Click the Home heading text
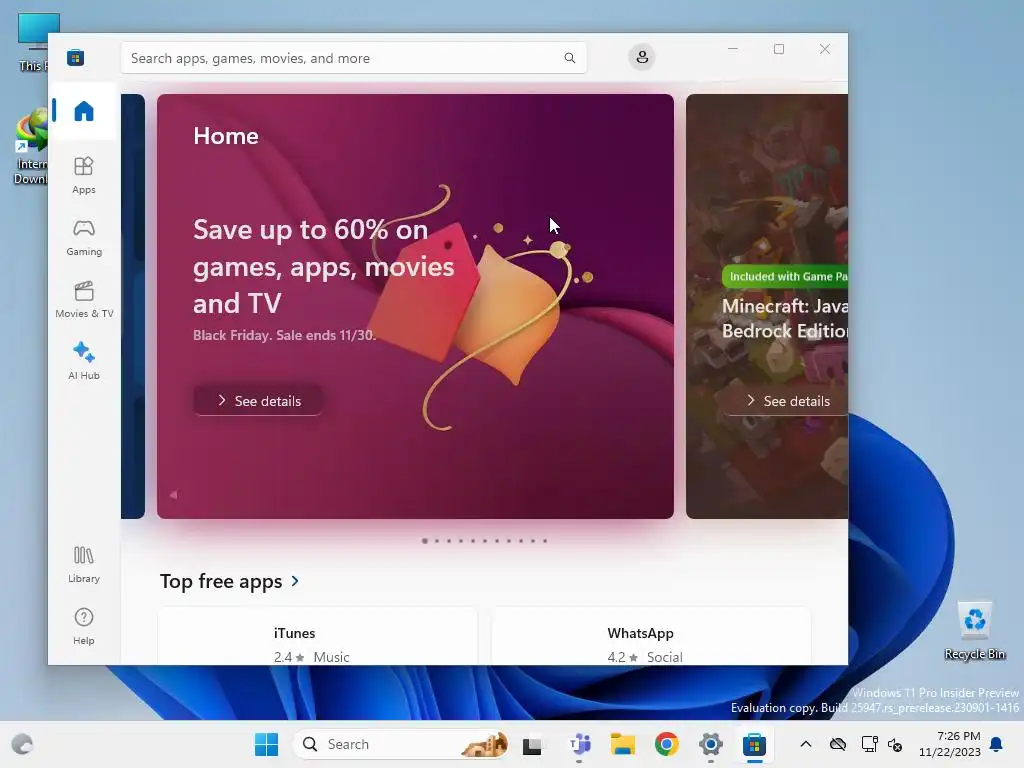Image resolution: width=1024 pixels, height=768 pixels. [x=226, y=136]
